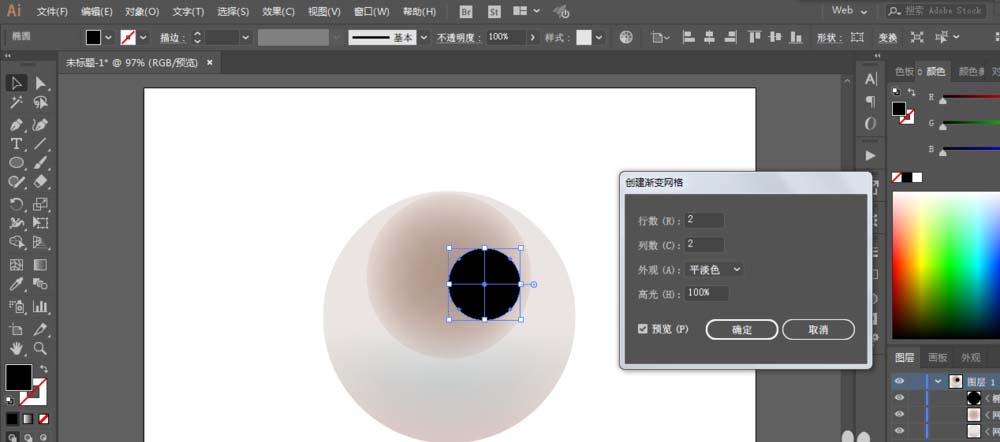Open the Paragraph panel icon
This screenshot has height=442, width=1000.
pyautogui.click(x=871, y=102)
